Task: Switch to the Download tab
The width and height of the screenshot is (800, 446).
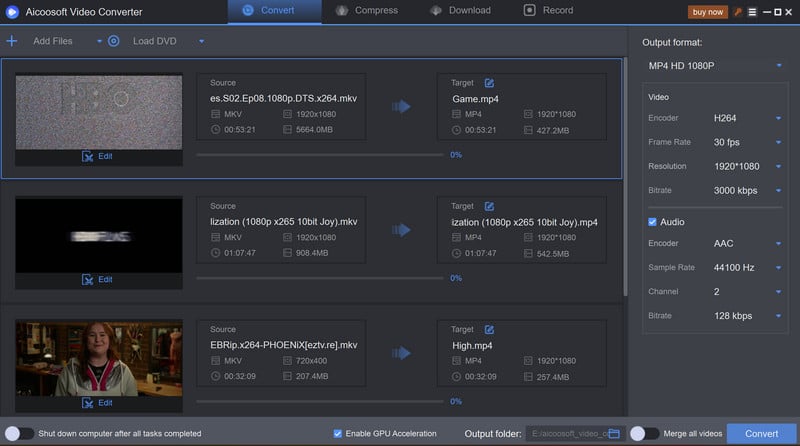Action: coord(461,11)
